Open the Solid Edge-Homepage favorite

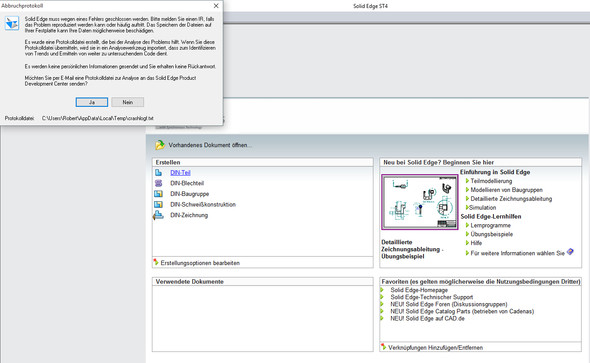[419, 290]
